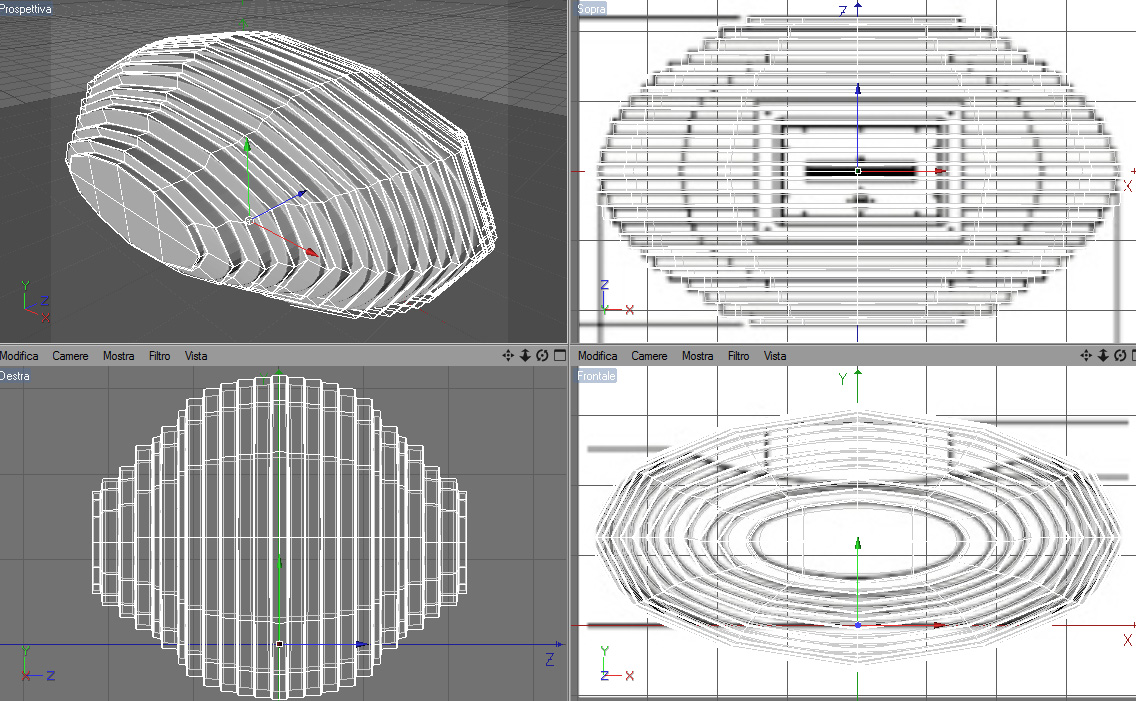1136x701 pixels.
Task: Click the Sopra viewport label
Action: coord(591,9)
